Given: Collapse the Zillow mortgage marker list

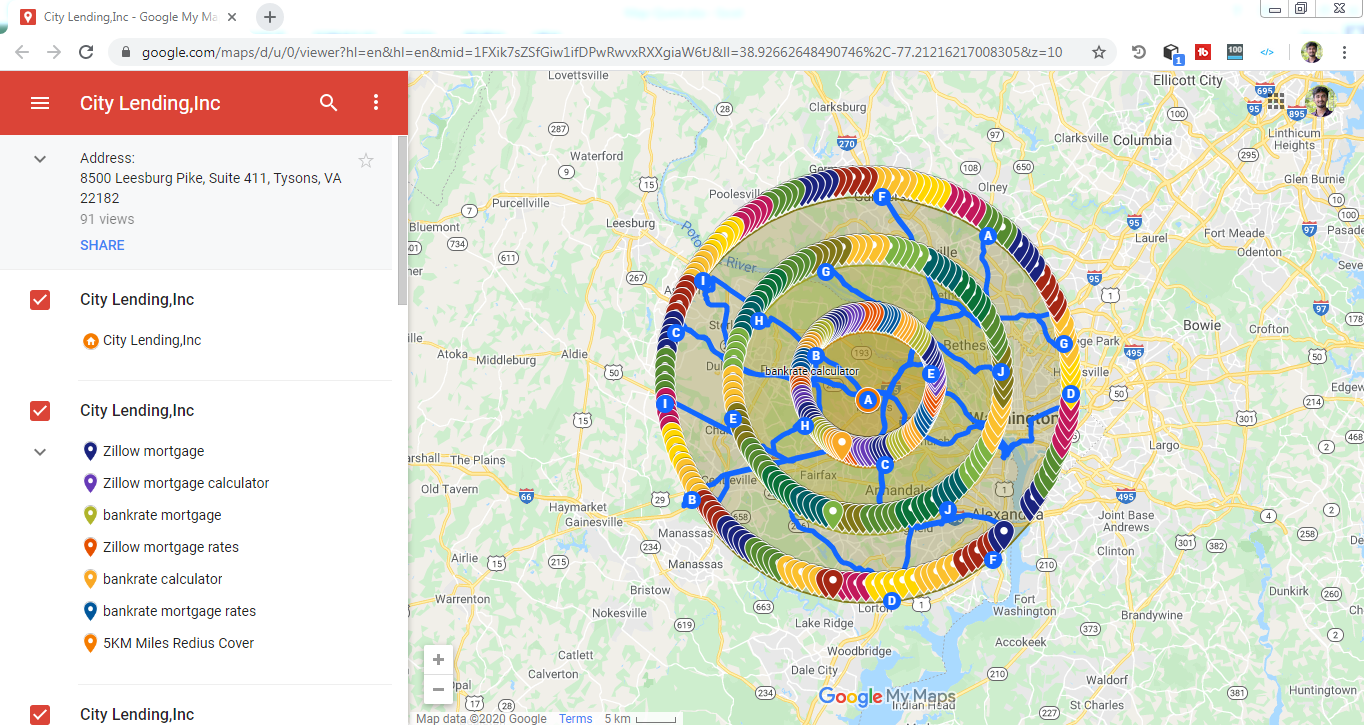Looking at the screenshot, I should pyautogui.click(x=39, y=451).
